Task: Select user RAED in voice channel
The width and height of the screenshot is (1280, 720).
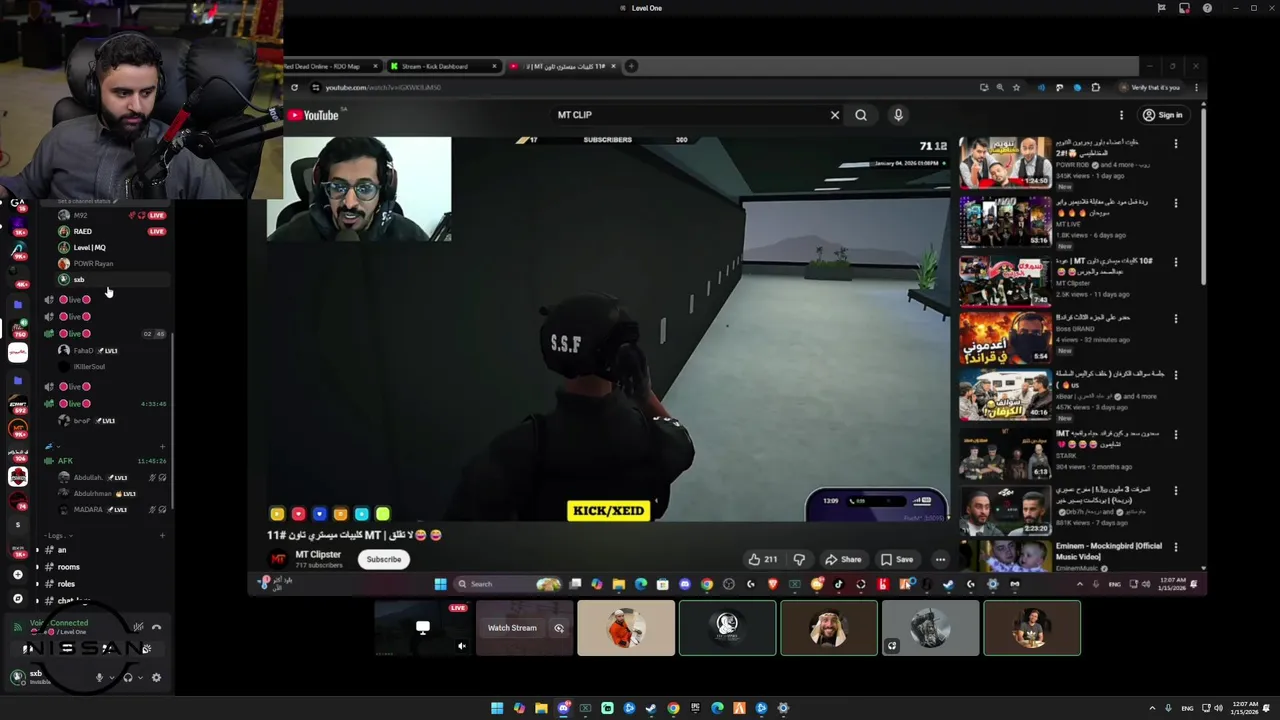Action: point(82,231)
